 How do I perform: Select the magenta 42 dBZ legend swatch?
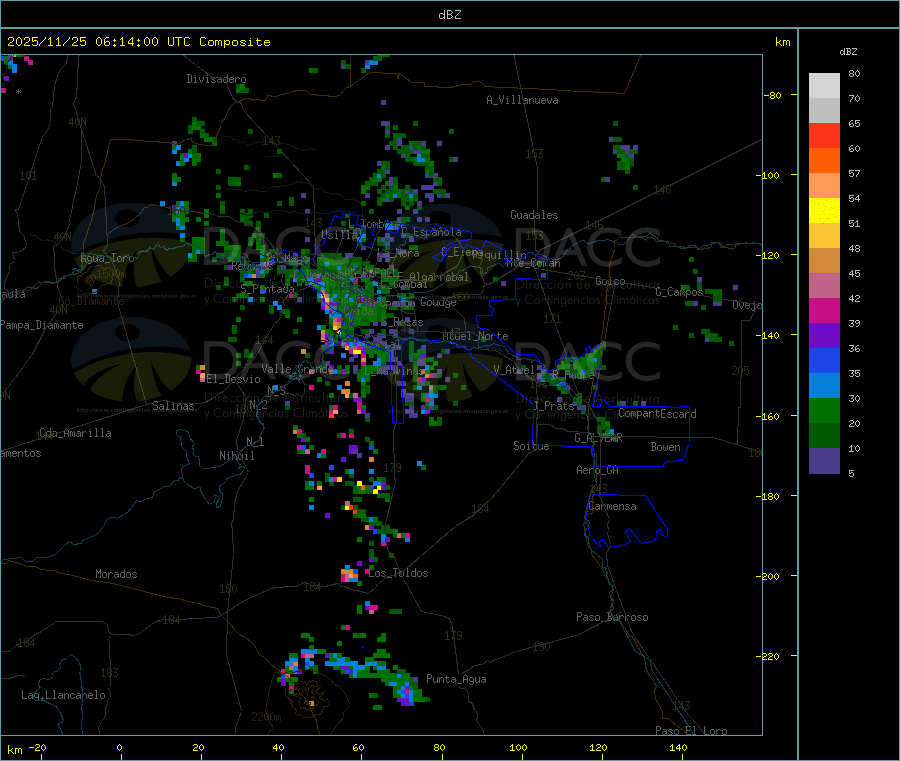(x=824, y=310)
